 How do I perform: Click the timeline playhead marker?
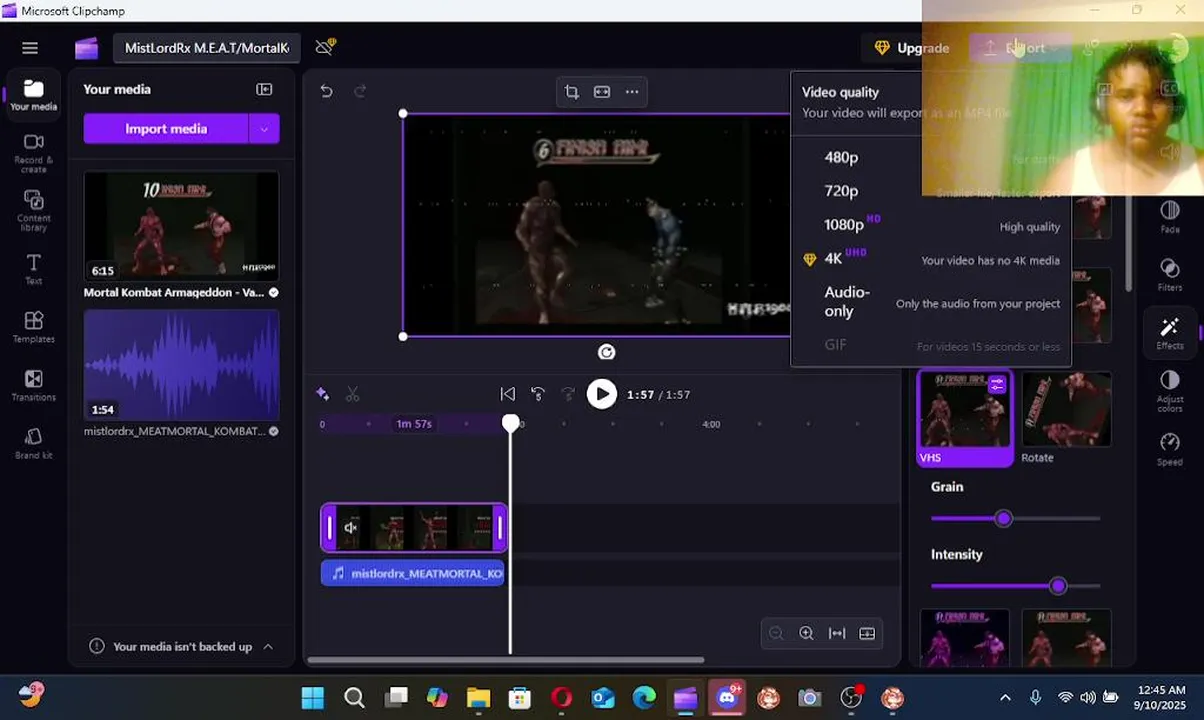coord(510,424)
